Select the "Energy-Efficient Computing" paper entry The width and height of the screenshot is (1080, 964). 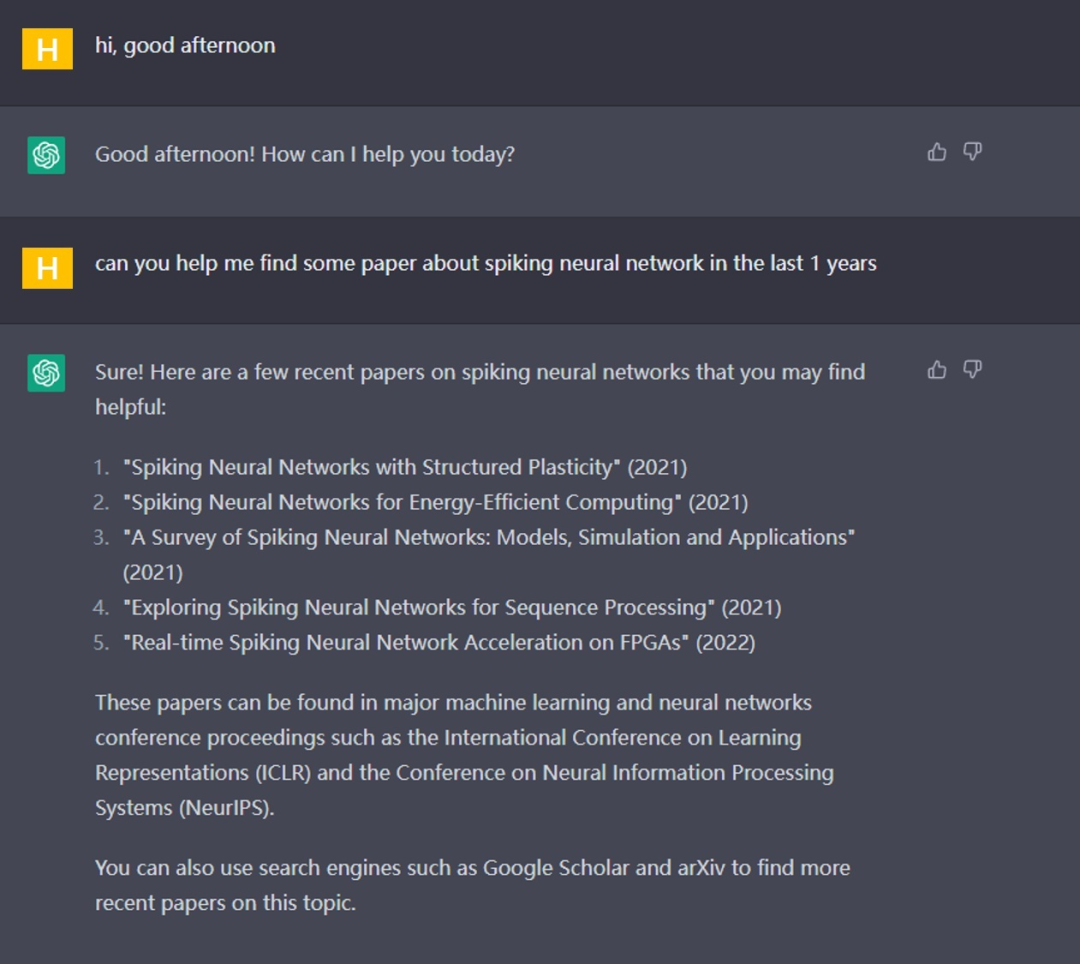point(435,502)
